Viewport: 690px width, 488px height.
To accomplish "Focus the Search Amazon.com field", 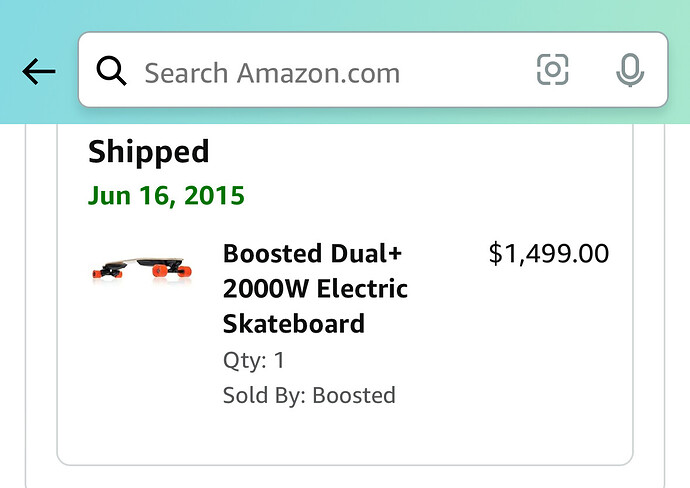I will point(330,72).
